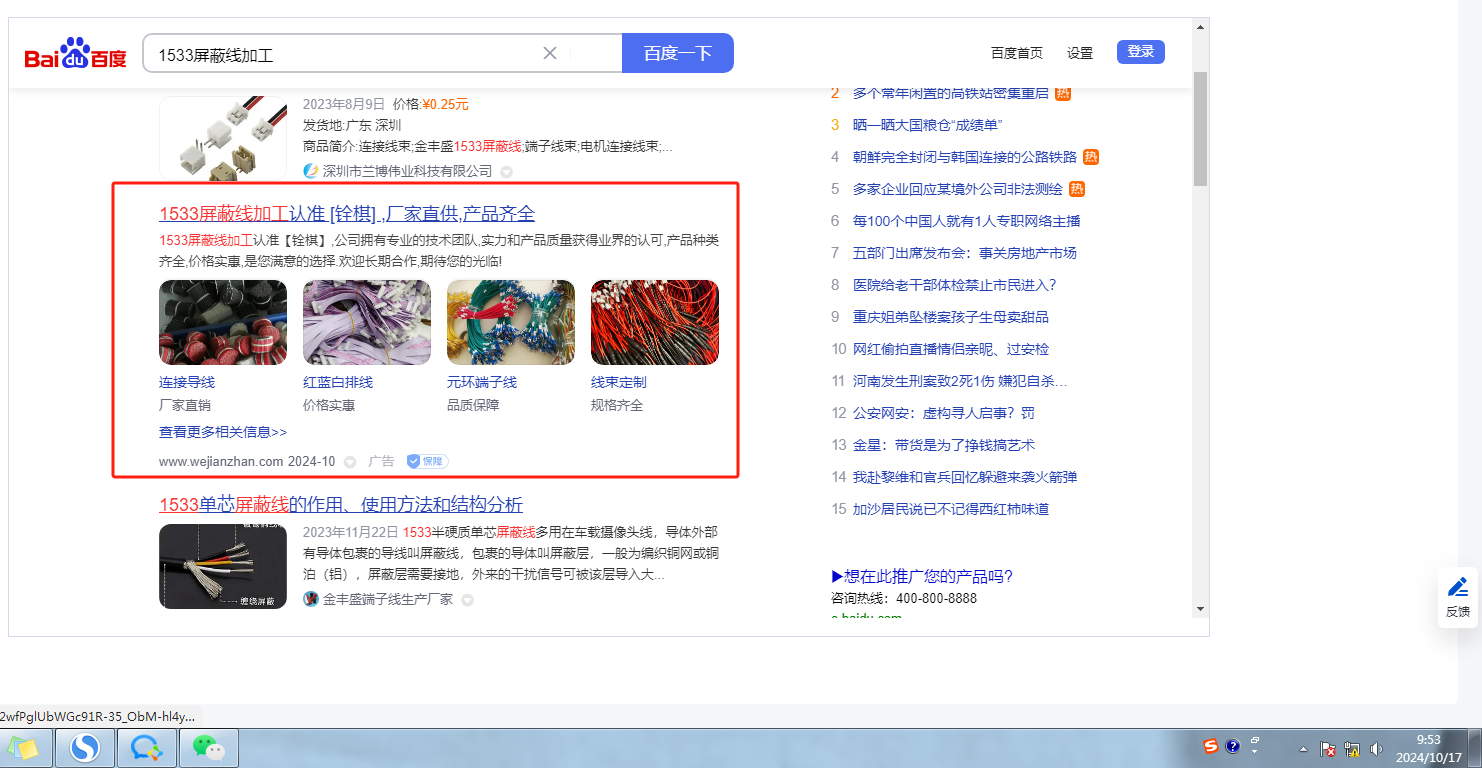Open hot topic 网红偷拍直播情侣亲昵、过安检
The width and height of the screenshot is (1482, 768).
tap(951, 349)
